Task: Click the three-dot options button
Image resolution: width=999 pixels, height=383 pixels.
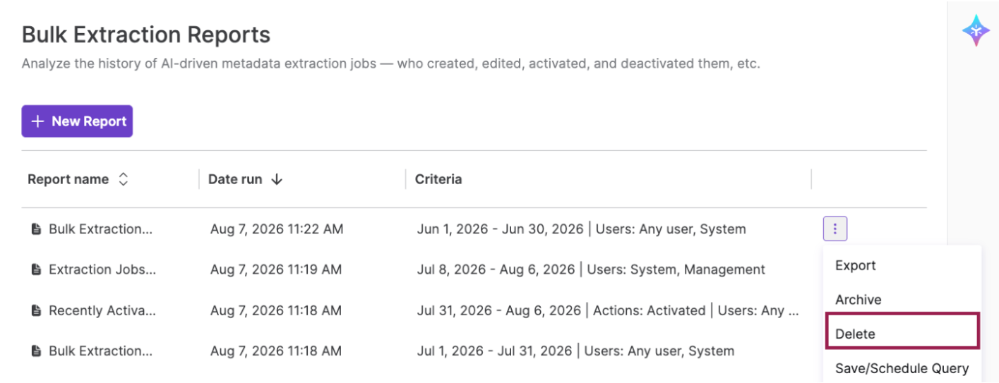Action: tap(835, 229)
